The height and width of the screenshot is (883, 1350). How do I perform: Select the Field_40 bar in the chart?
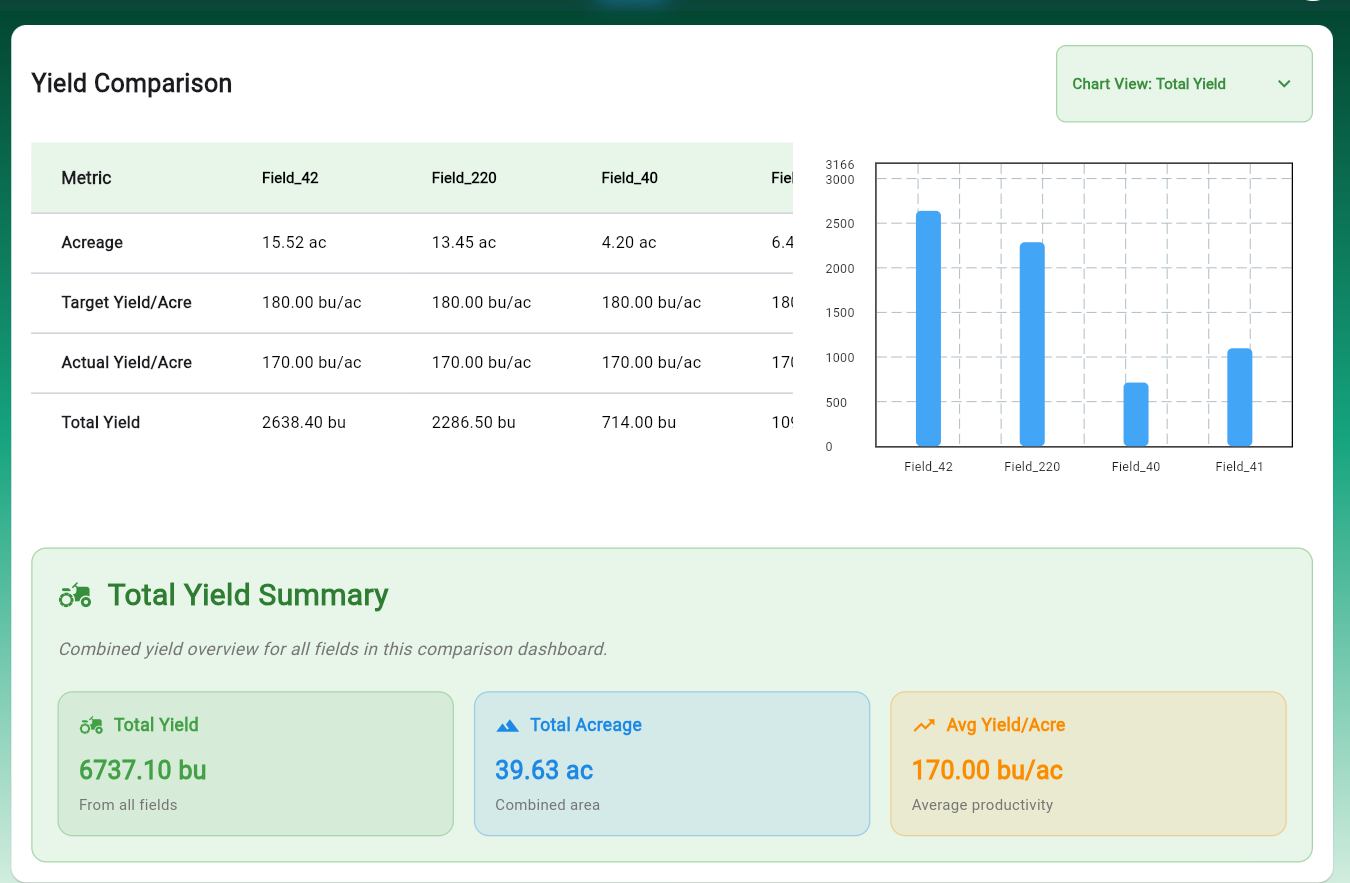1136,414
